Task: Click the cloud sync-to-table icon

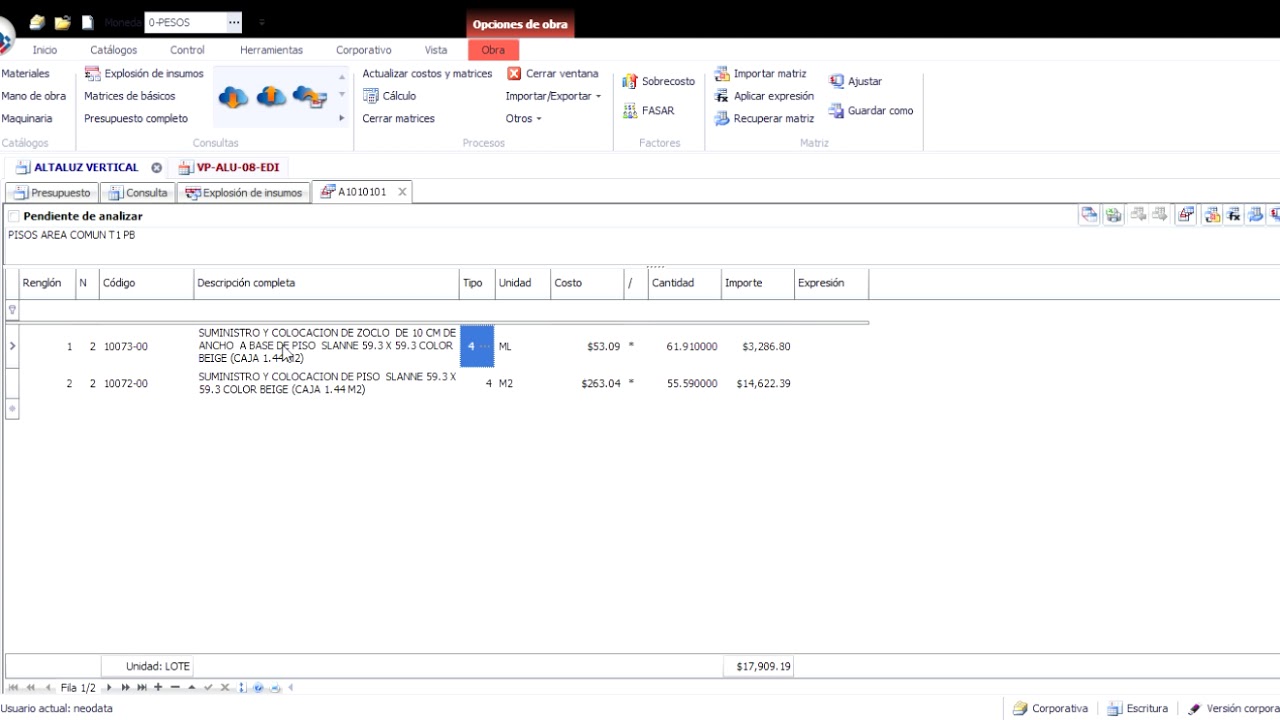Action: pos(310,97)
